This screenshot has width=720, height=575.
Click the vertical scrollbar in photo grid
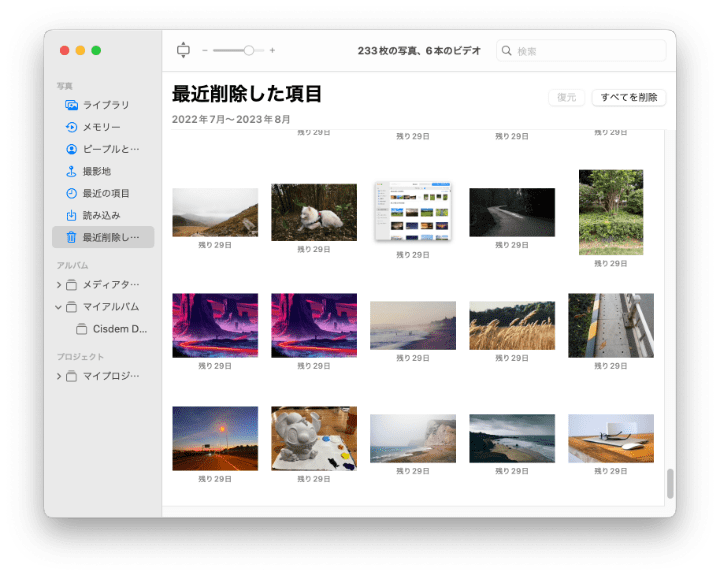tap(670, 484)
